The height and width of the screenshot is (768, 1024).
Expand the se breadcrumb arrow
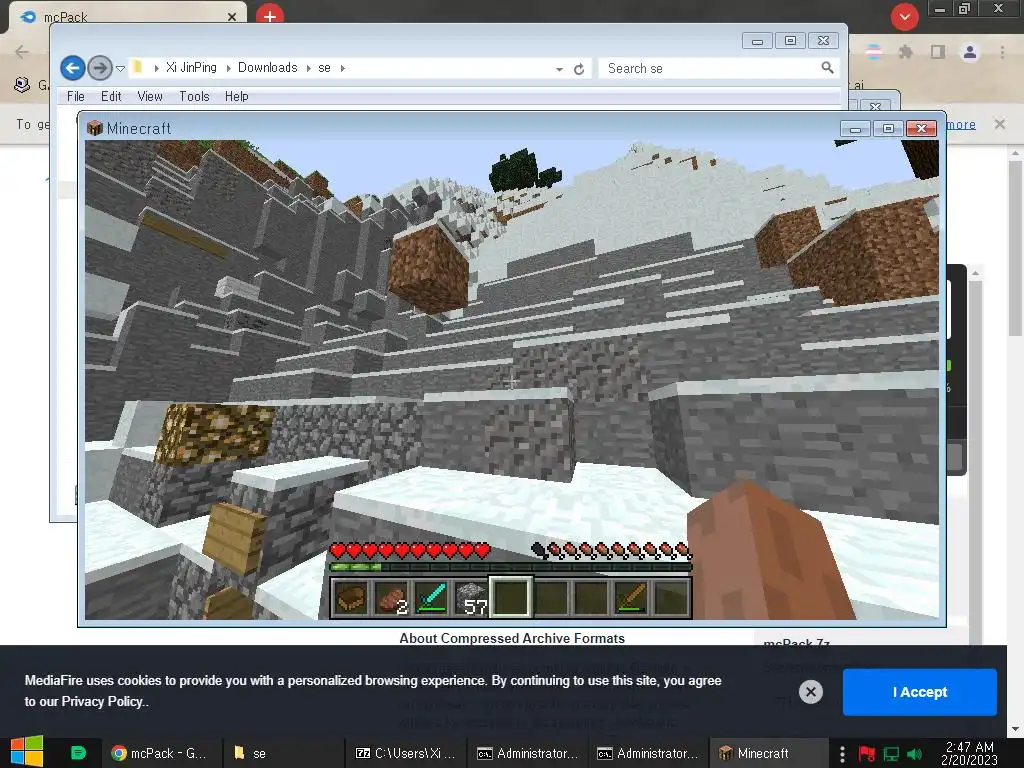click(342, 68)
